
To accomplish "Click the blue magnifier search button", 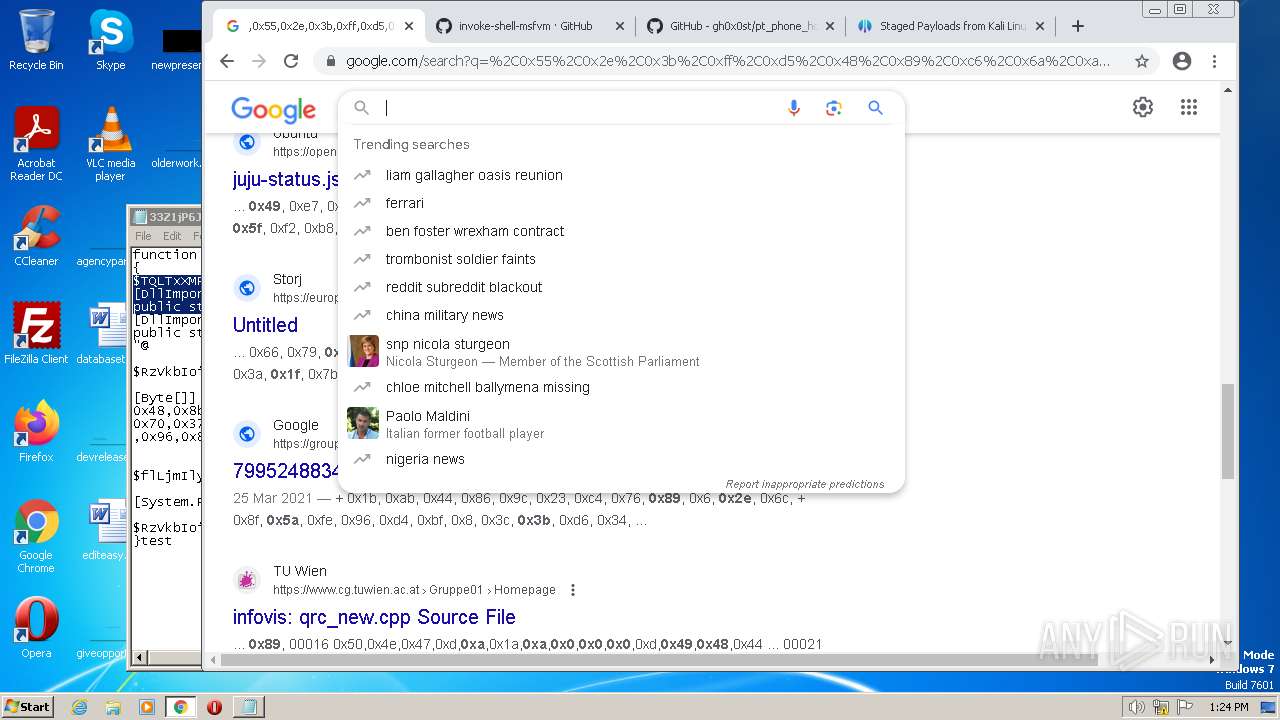I will [x=876, y=108].
